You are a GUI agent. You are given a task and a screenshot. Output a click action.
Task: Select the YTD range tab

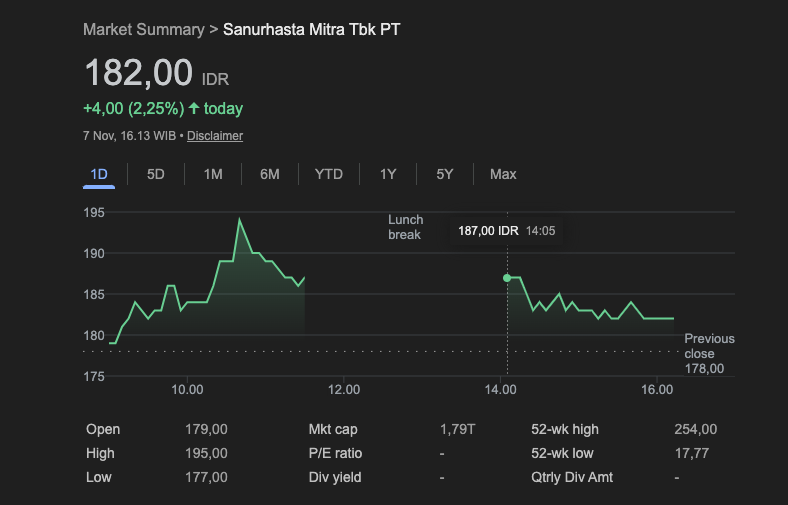point(329,174)
